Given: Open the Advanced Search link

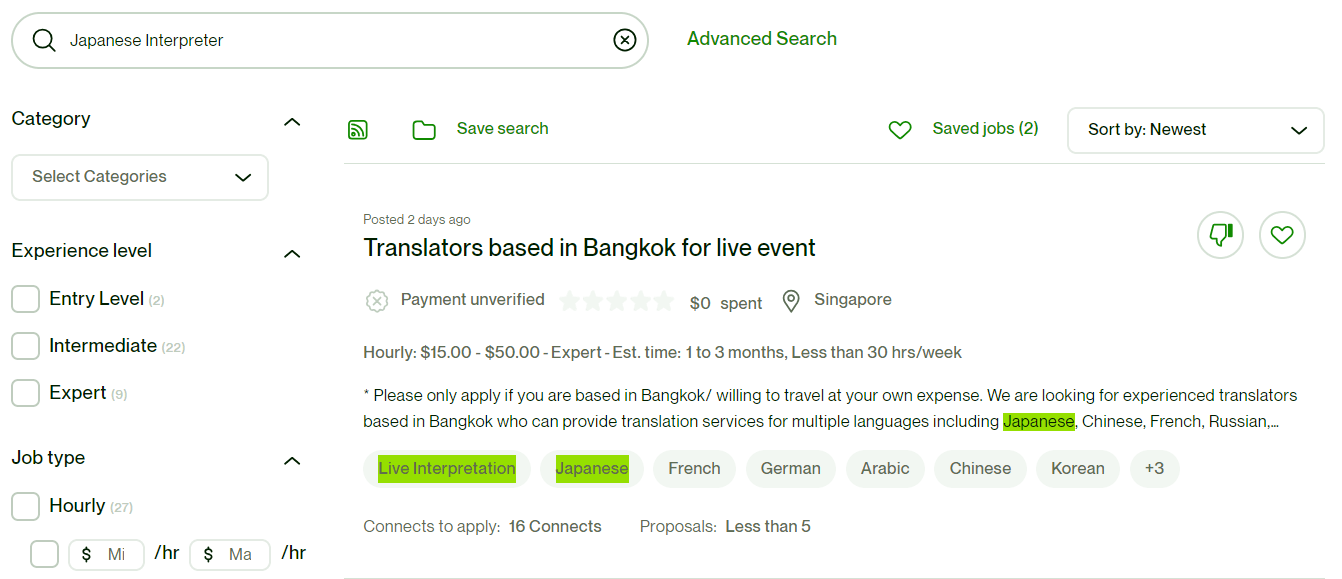Looking at the screenshot, I should point(762,39).
